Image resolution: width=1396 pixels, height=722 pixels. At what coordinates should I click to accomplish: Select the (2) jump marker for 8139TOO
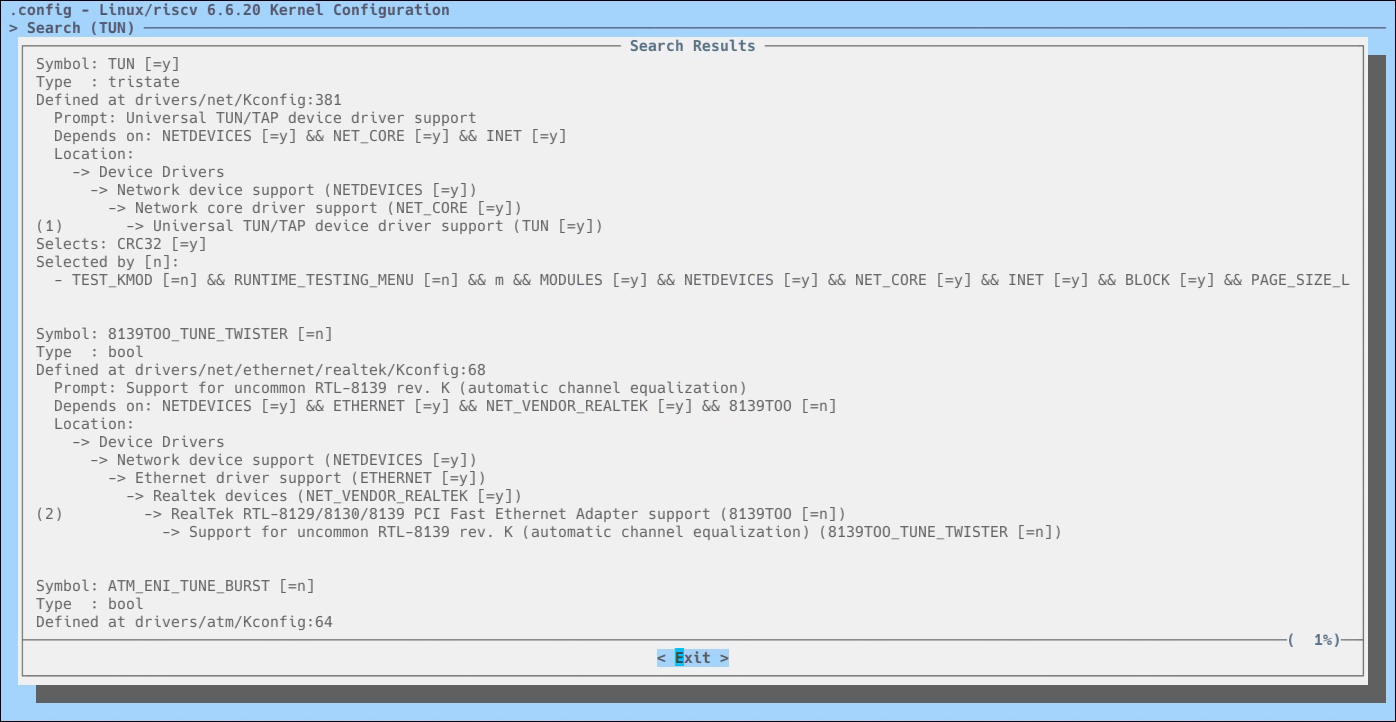click(49, 514)
